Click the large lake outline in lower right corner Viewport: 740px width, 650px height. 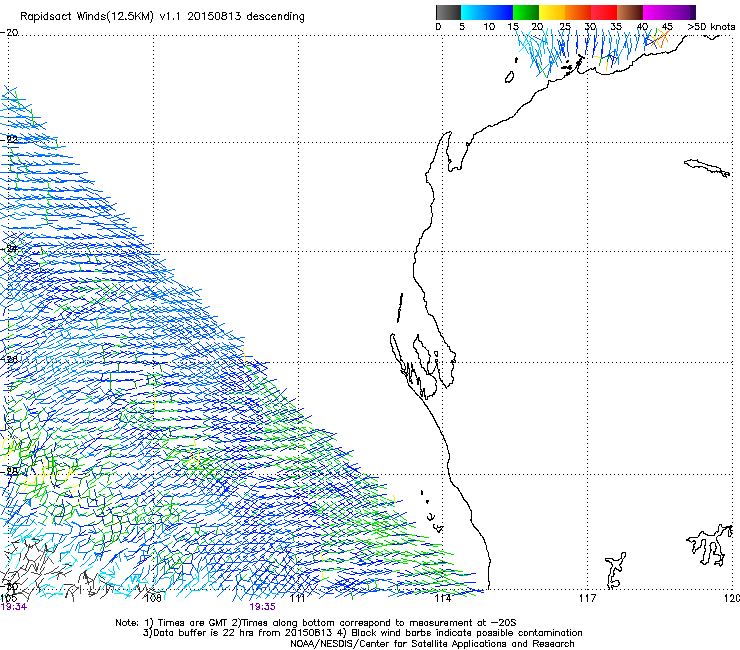pos(710,545)
